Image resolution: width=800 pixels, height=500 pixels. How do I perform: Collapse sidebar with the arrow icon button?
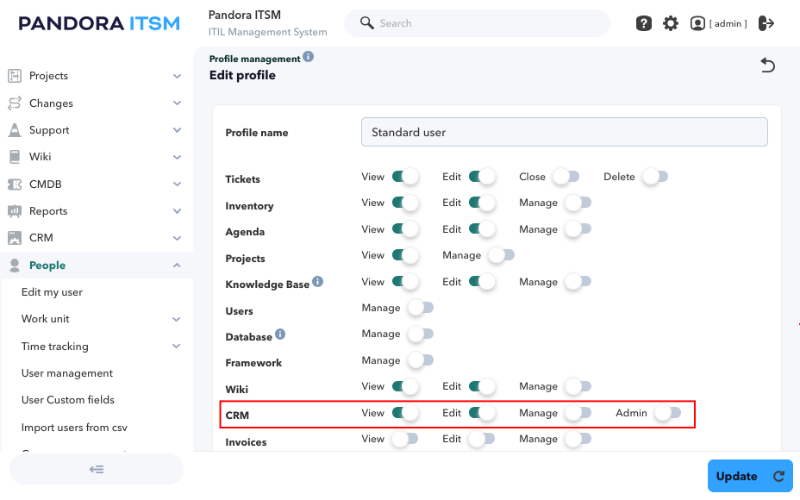click(96, 469)
